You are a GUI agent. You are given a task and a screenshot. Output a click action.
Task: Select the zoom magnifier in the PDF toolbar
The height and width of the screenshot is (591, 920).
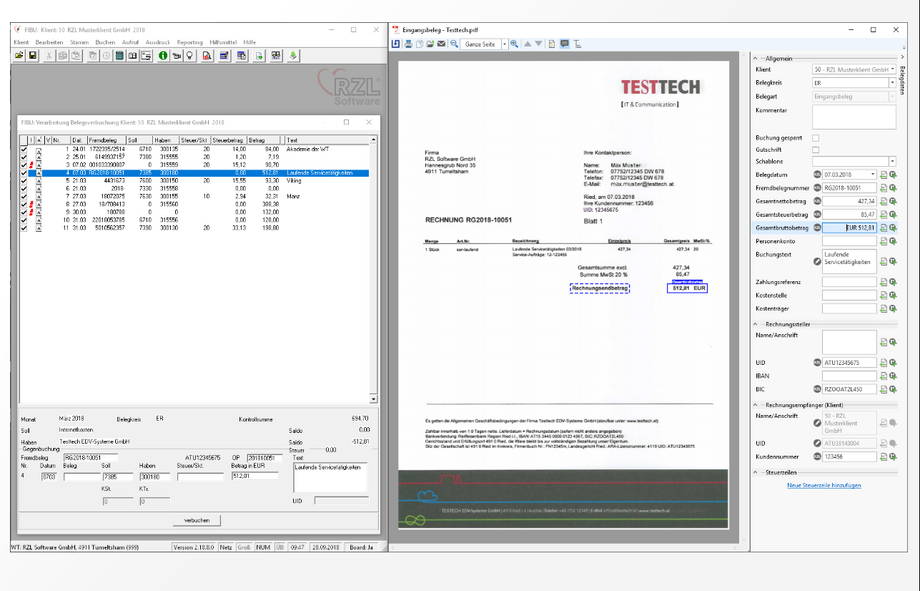(x=453, y=43)
